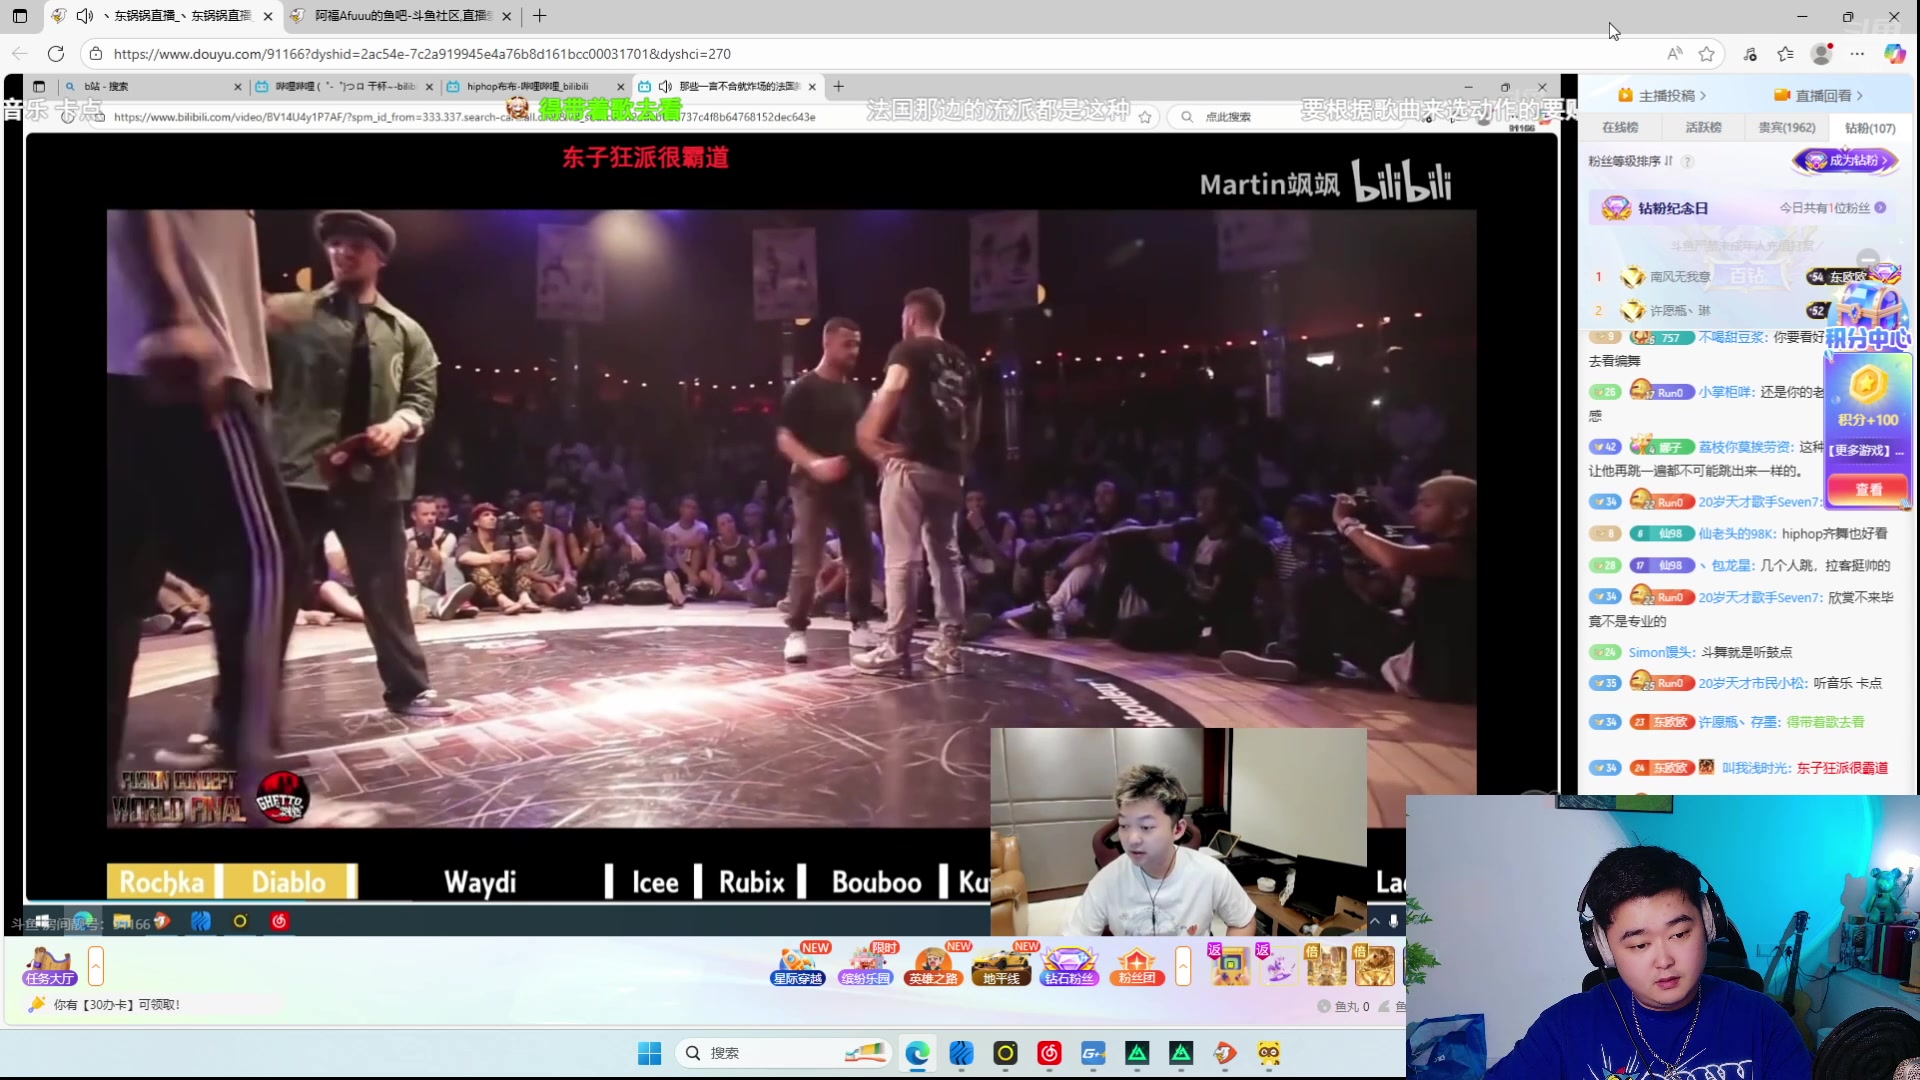The height and width of the screenshot is (1080, 1920).
Task: Open 英雄之路 activity icon
Action: tap(934, 966)
